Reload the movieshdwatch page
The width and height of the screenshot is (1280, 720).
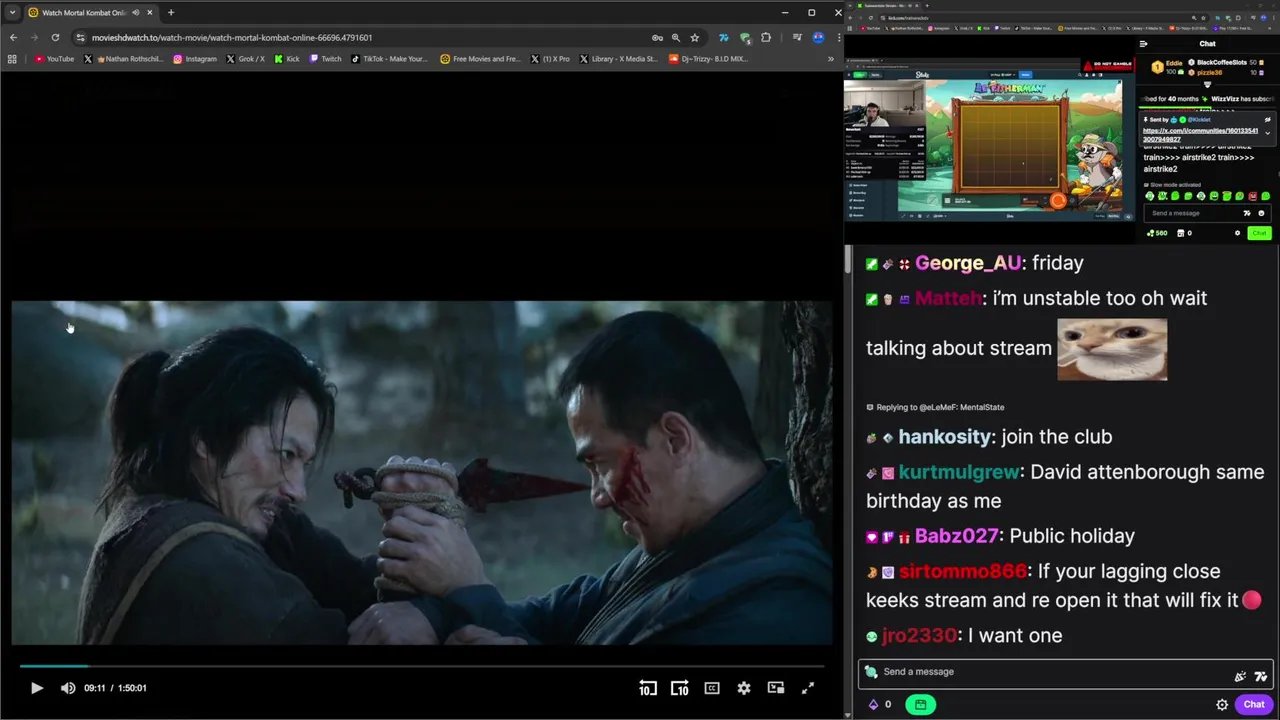(55, 37)
